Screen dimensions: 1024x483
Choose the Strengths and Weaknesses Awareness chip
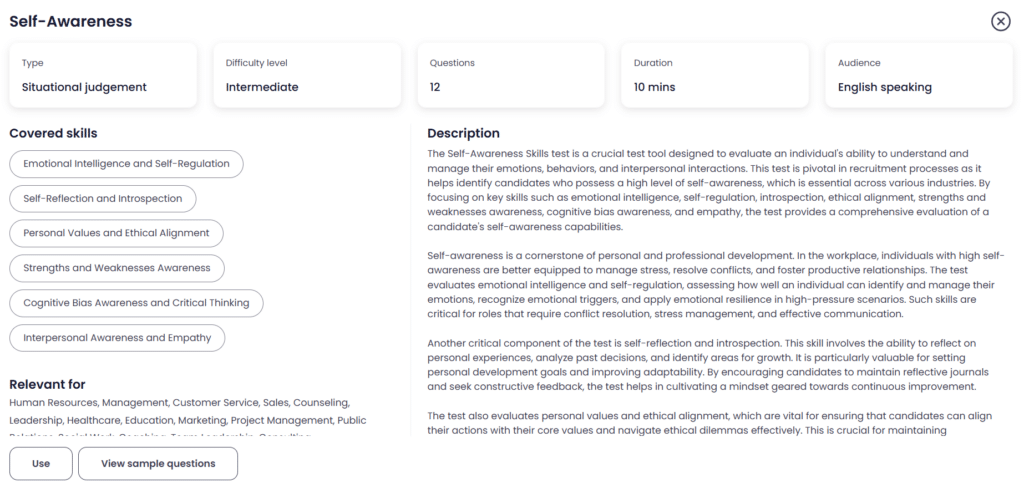click(117, 268)
